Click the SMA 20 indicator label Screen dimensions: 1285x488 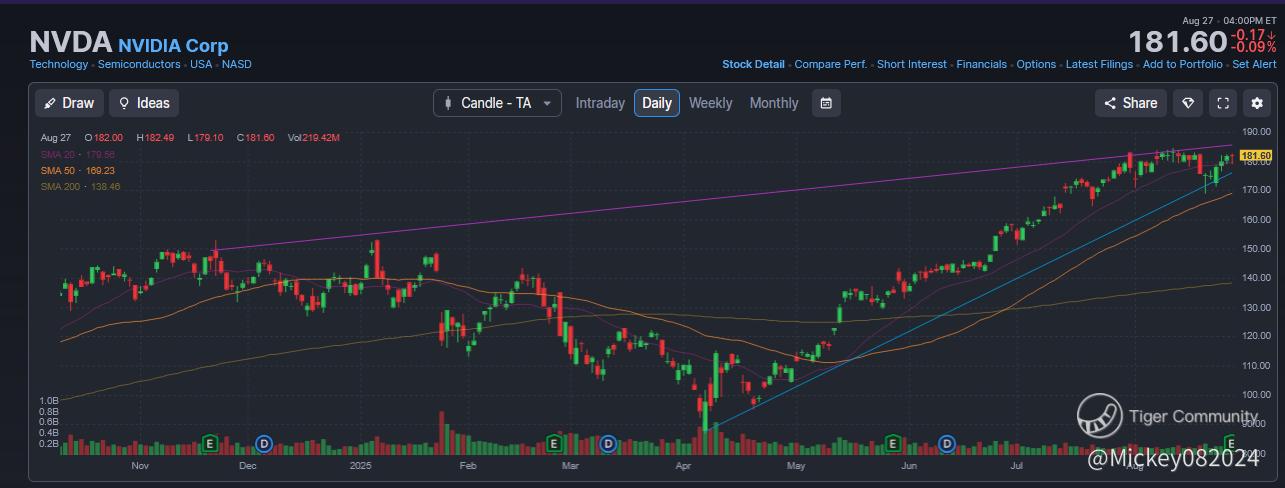[78, 155]
